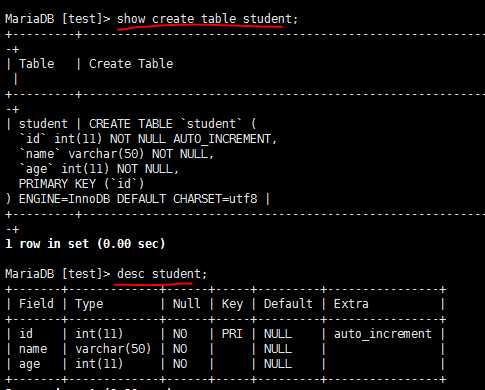The width and height of the screenshot is (485, 390).
Task: Click the 'Type' column header
Action: 89,304
